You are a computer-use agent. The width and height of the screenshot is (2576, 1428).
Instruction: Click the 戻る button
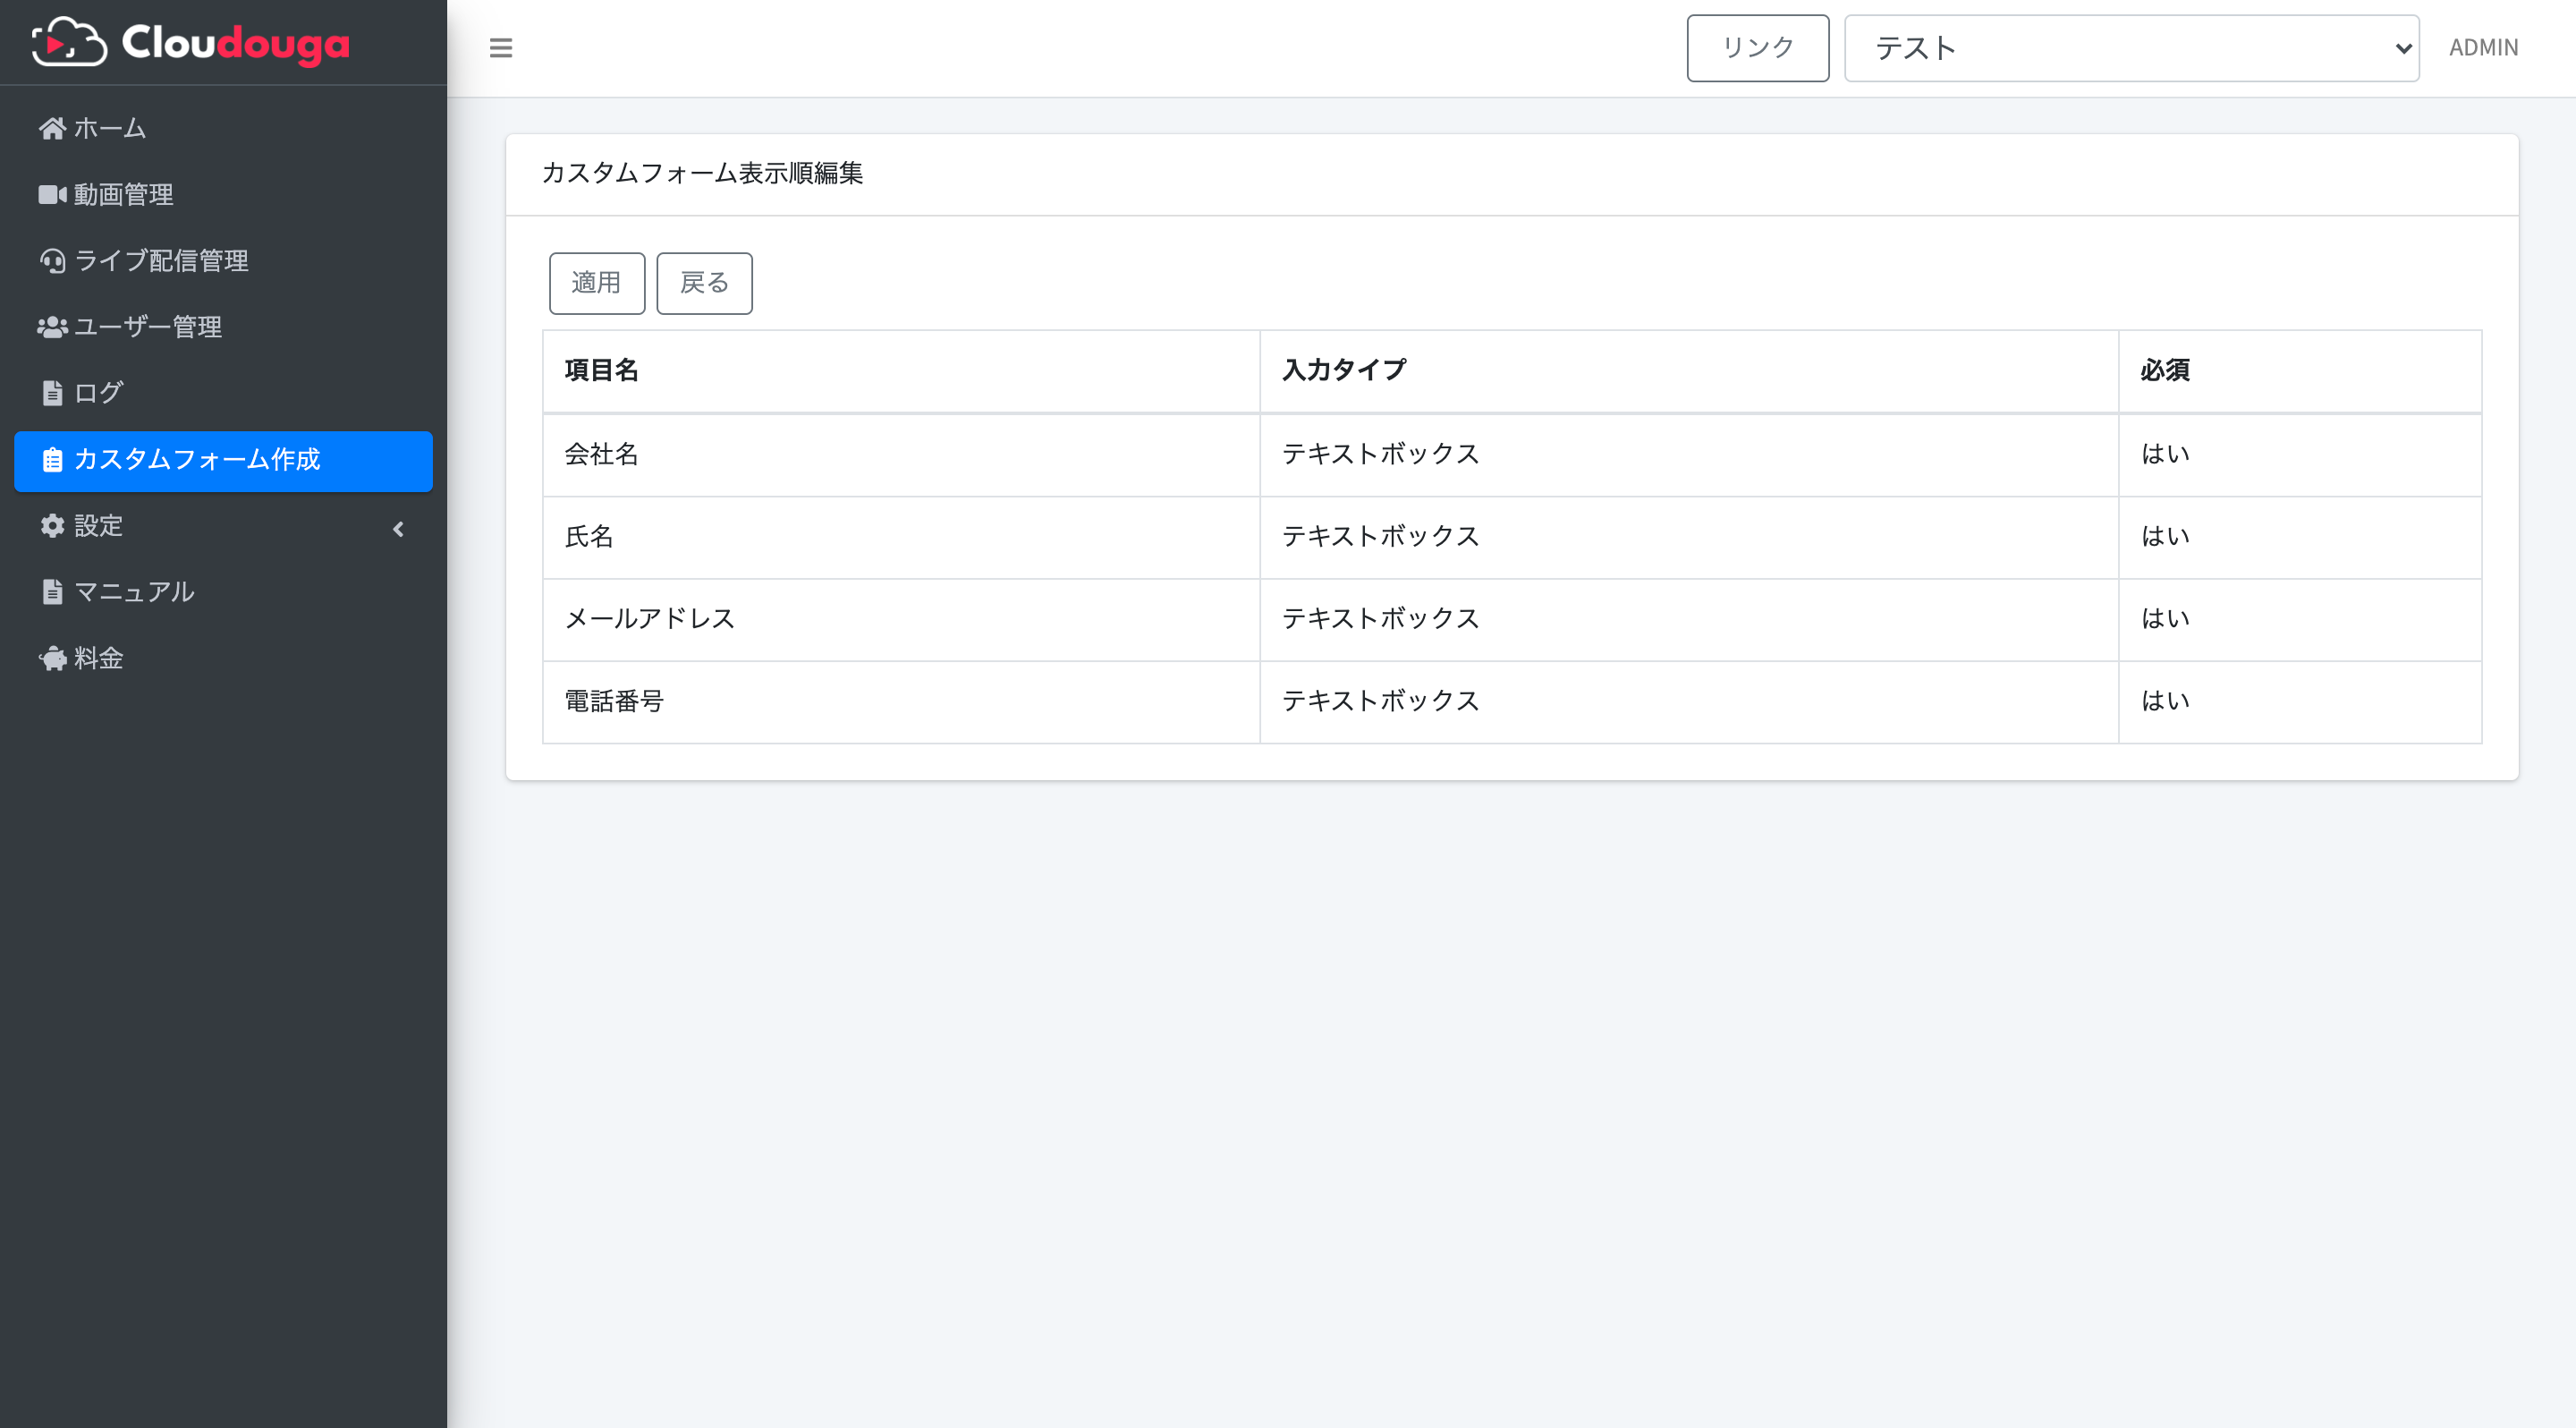pos(704,283)
